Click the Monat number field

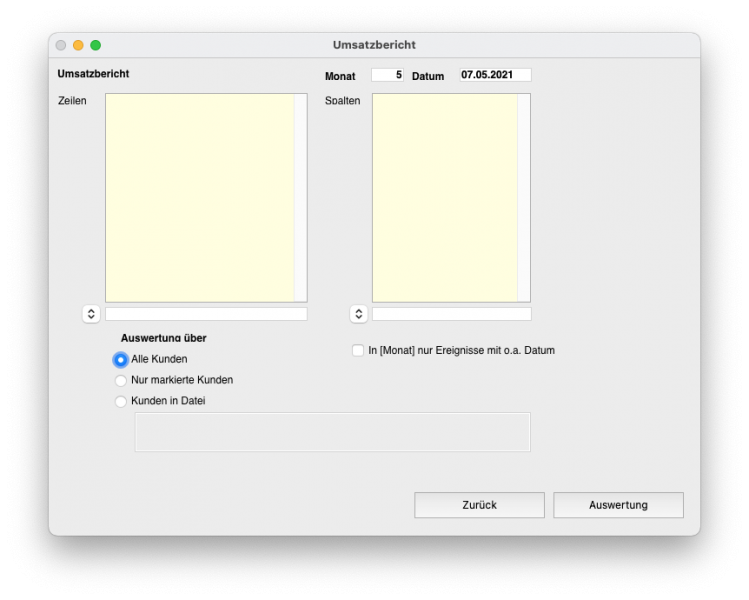[387, 75]
